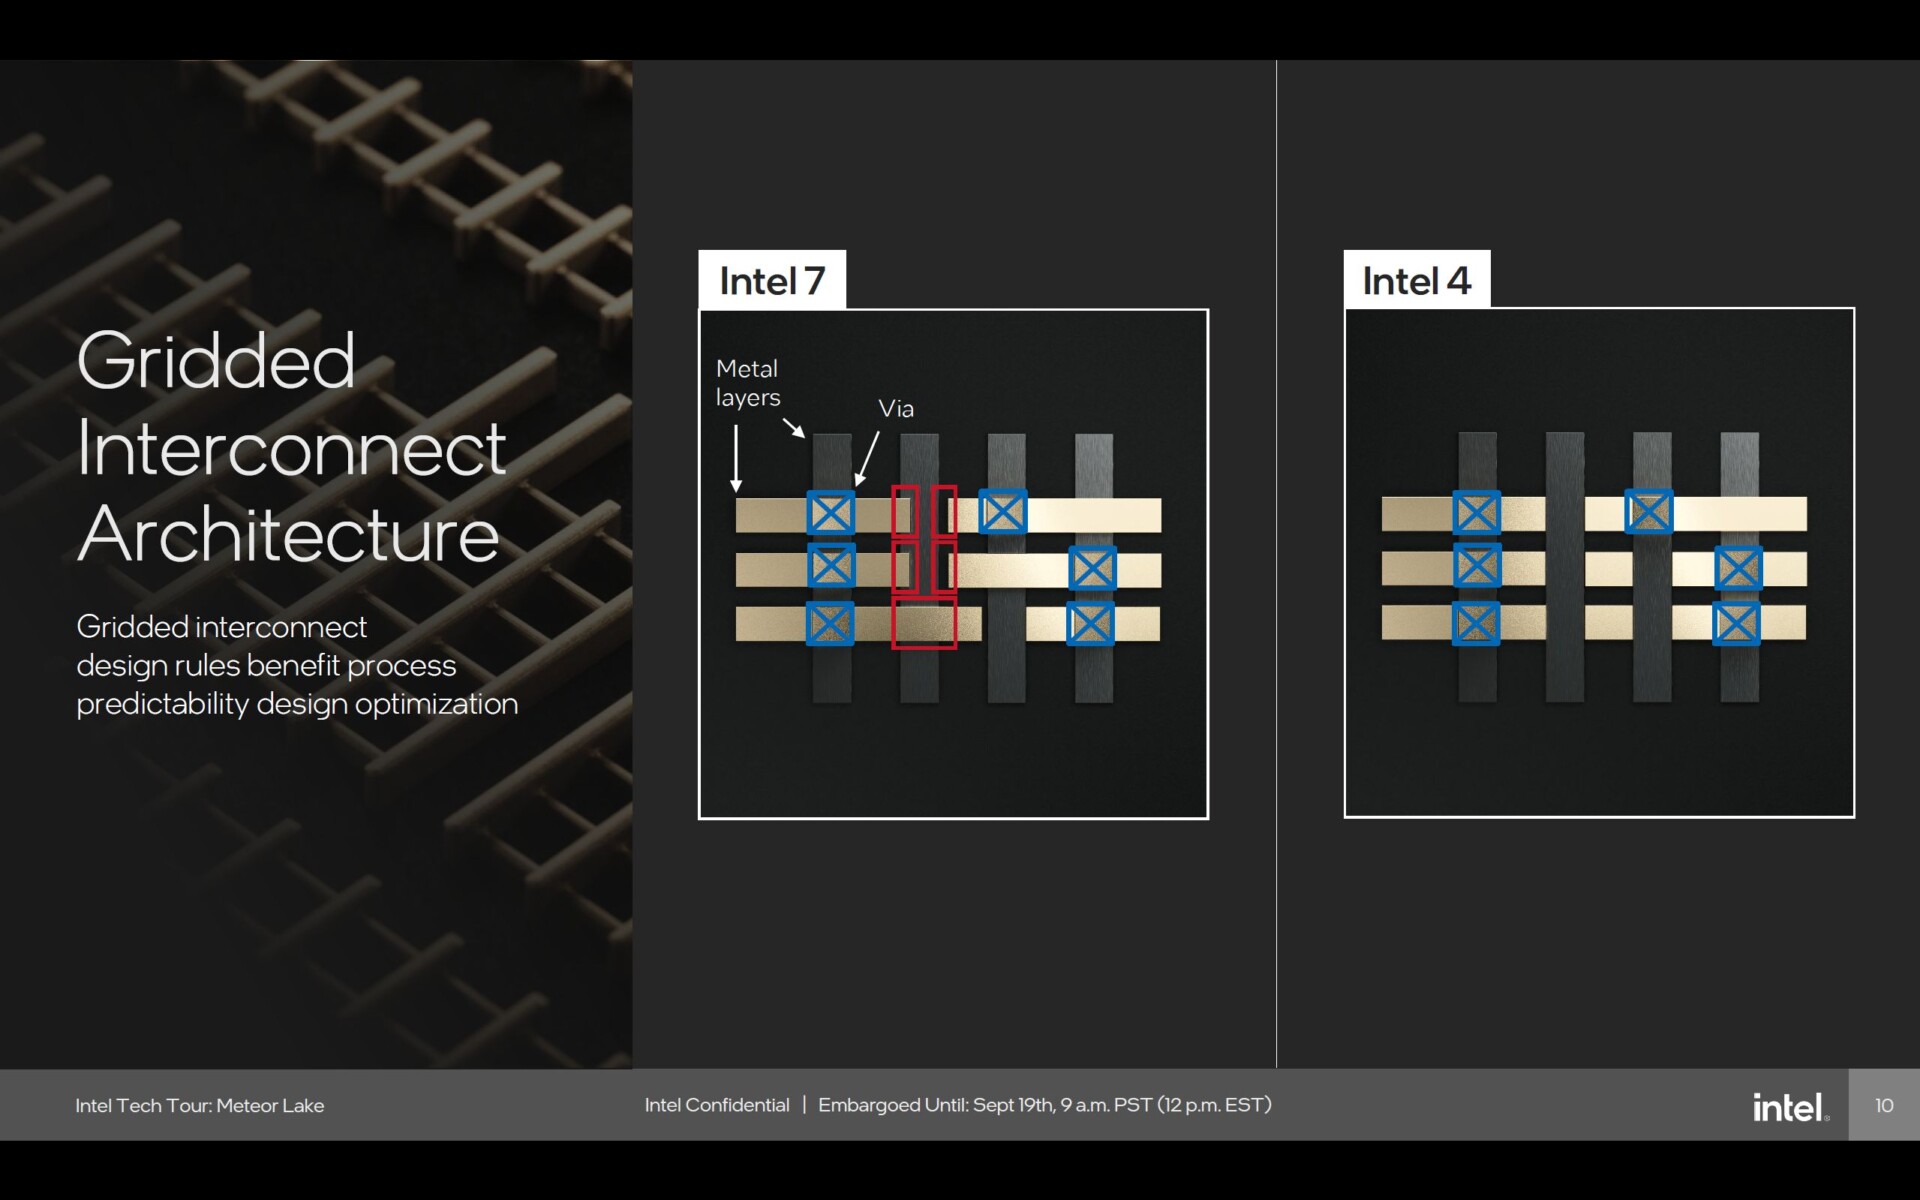This screenshot has width=1920, height=1200.
Task: Click the "Intel Confidential" footer text
Action: tap(717, 1105)
